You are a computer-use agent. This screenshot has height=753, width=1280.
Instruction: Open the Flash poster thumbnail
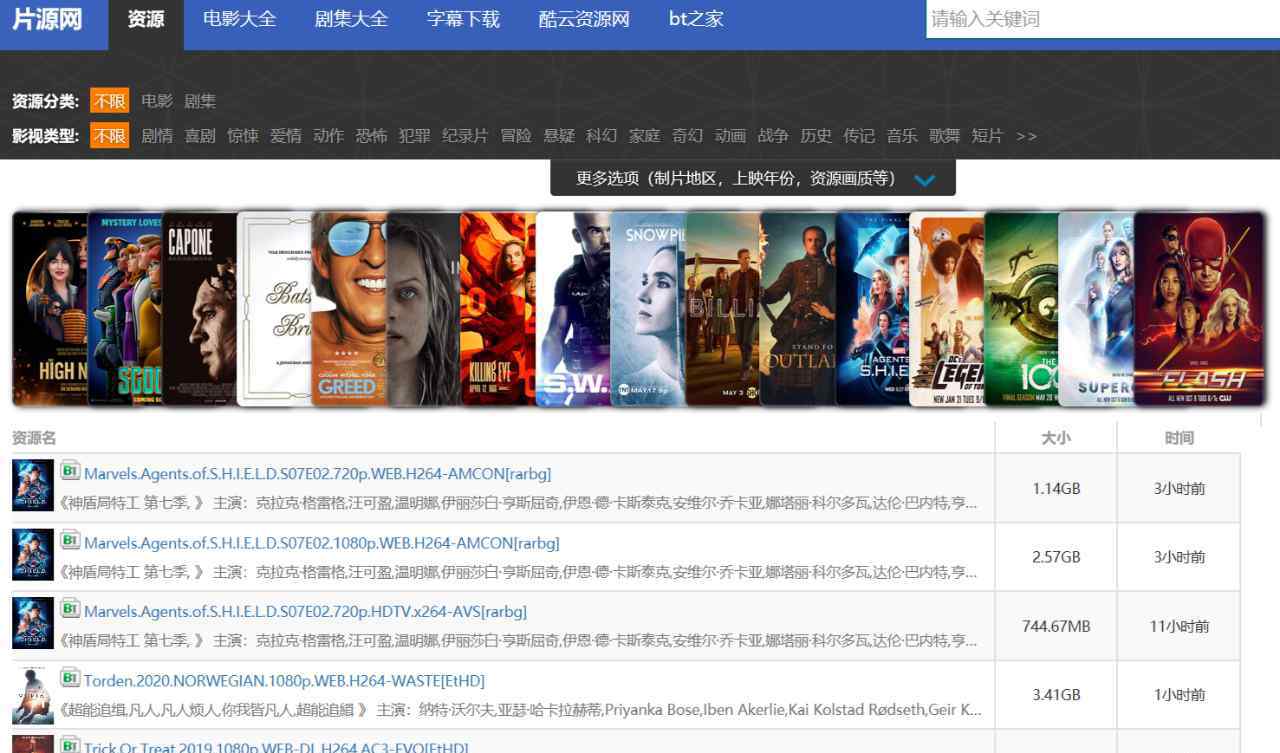click(x=1199, y=309)
